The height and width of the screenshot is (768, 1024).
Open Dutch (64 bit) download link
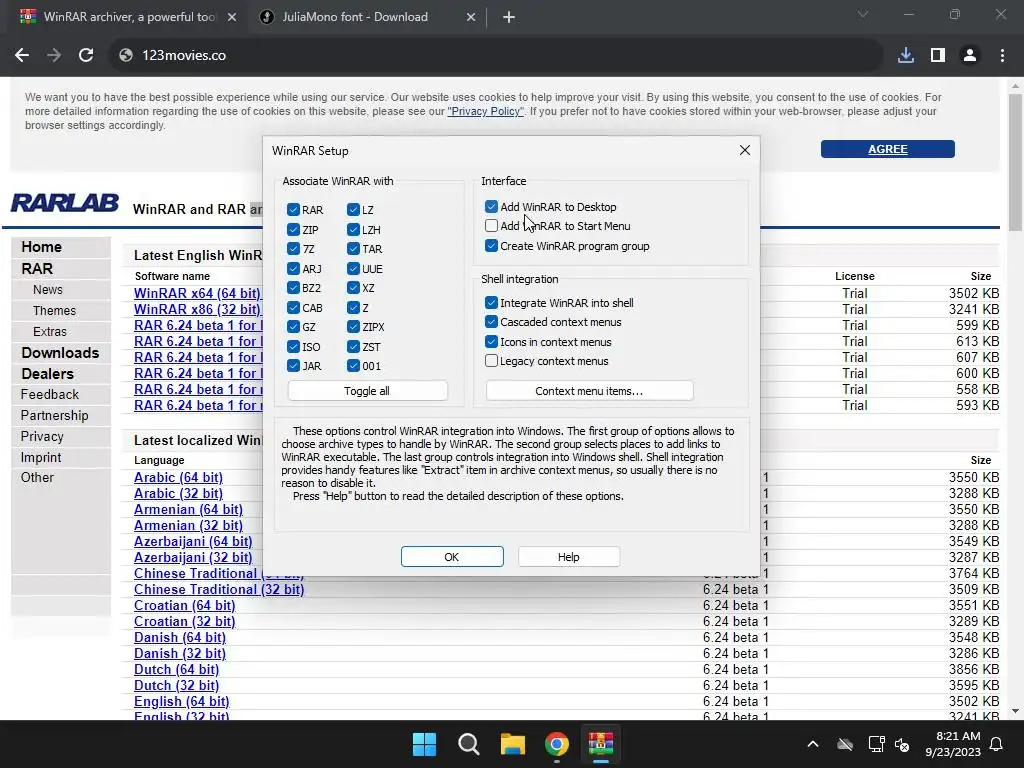176,670
